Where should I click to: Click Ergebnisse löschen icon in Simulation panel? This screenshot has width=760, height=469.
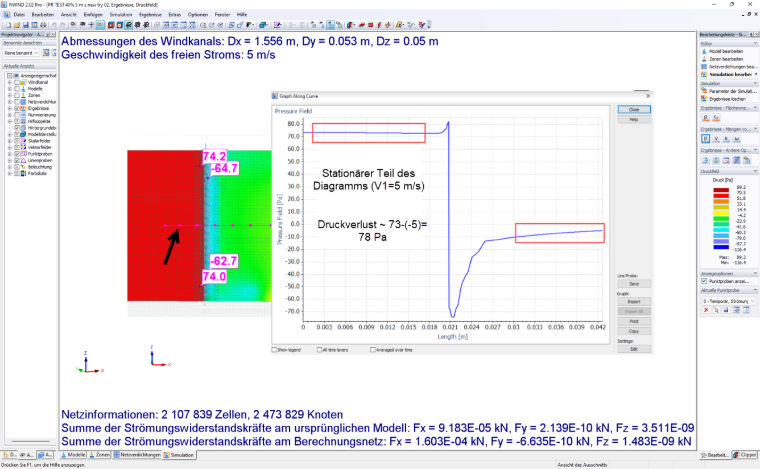[704, 98]
